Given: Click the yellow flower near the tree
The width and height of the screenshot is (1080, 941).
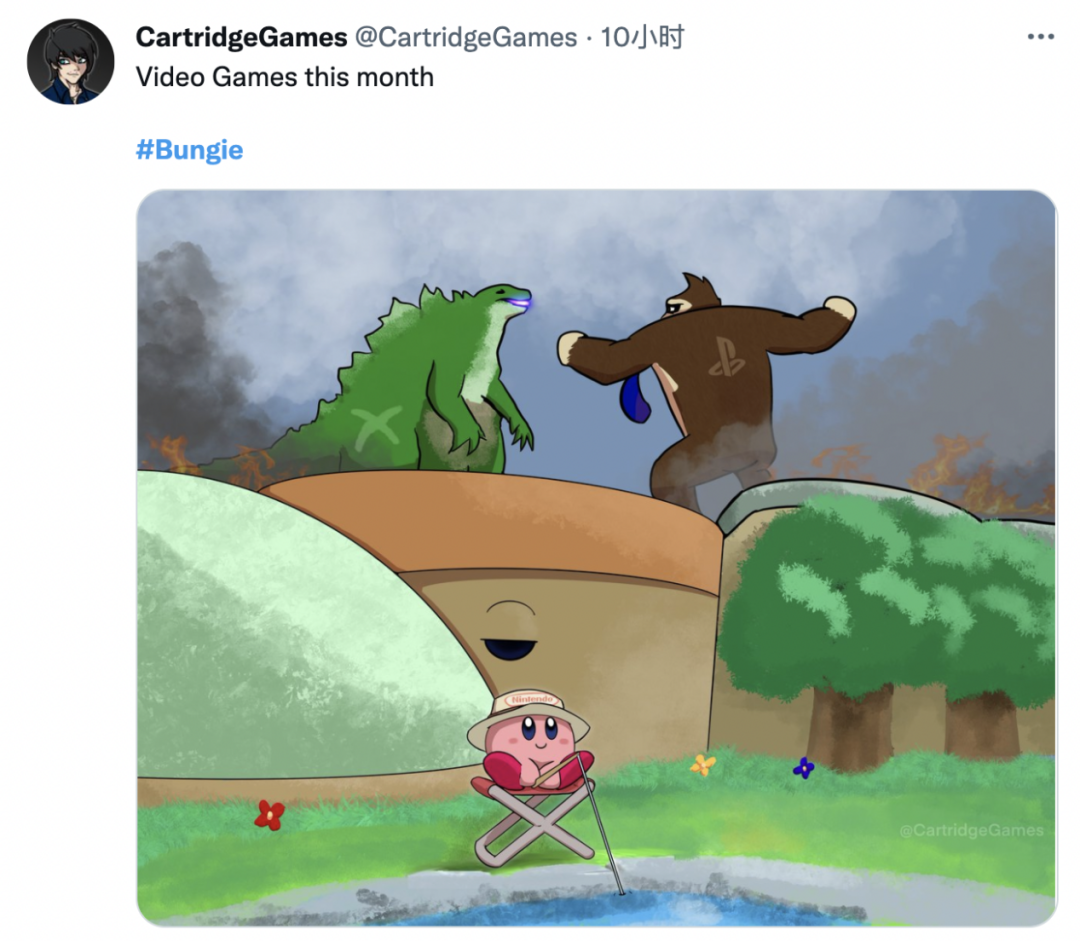Looking at the screenshot, I should (703, 764).
